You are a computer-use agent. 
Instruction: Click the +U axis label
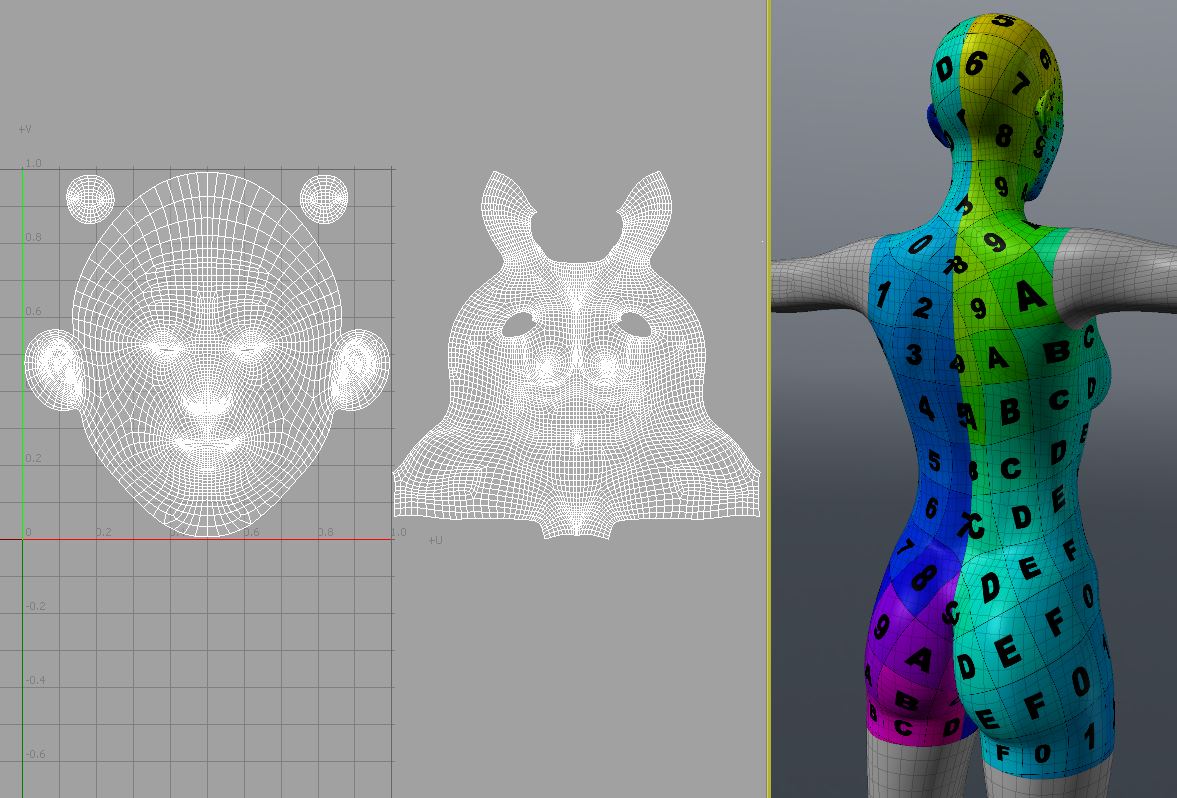435,541
